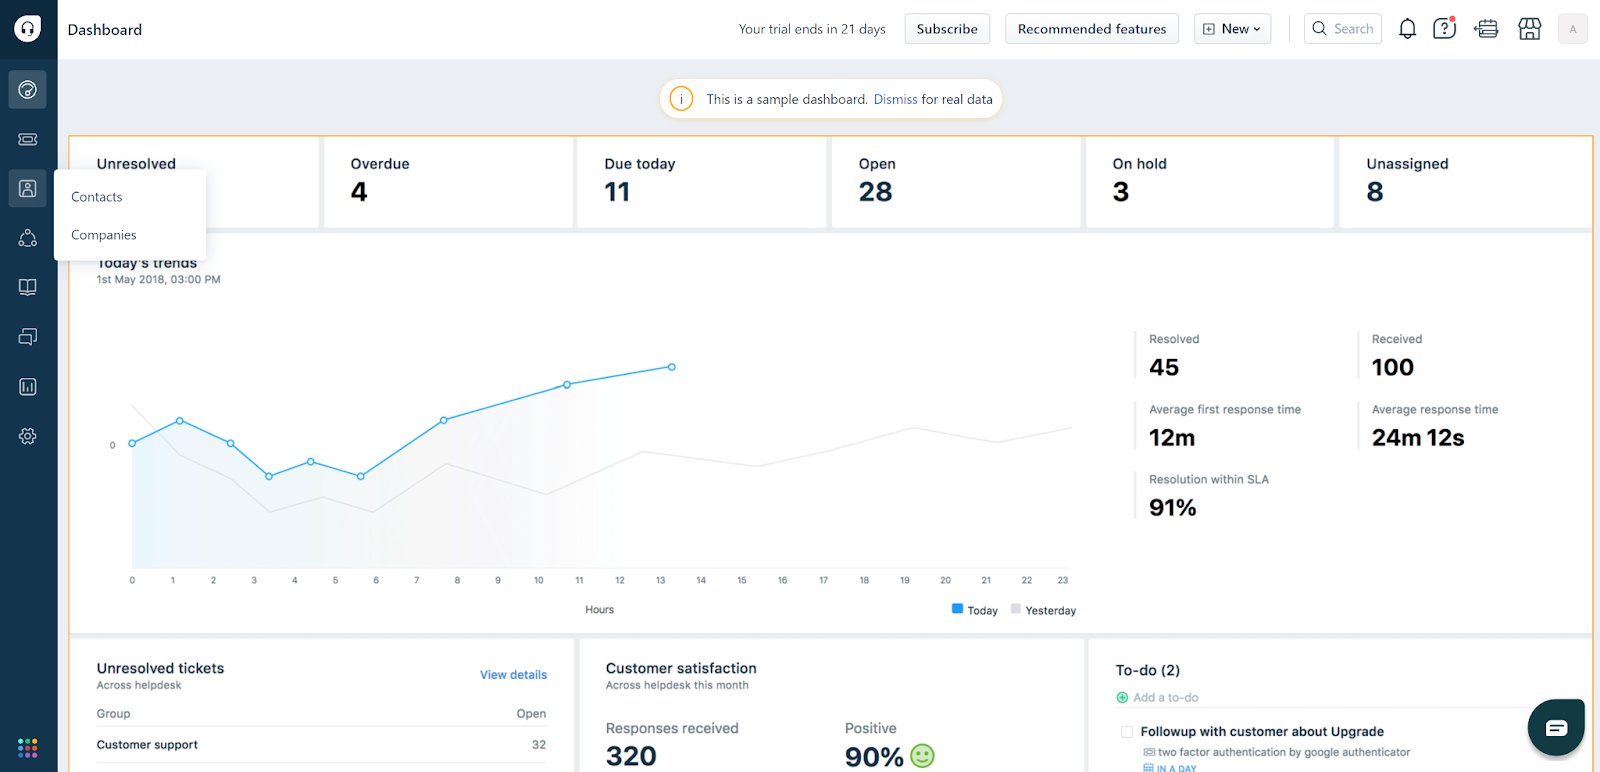Click Dismiss link for real data

(x=895, y=99)
